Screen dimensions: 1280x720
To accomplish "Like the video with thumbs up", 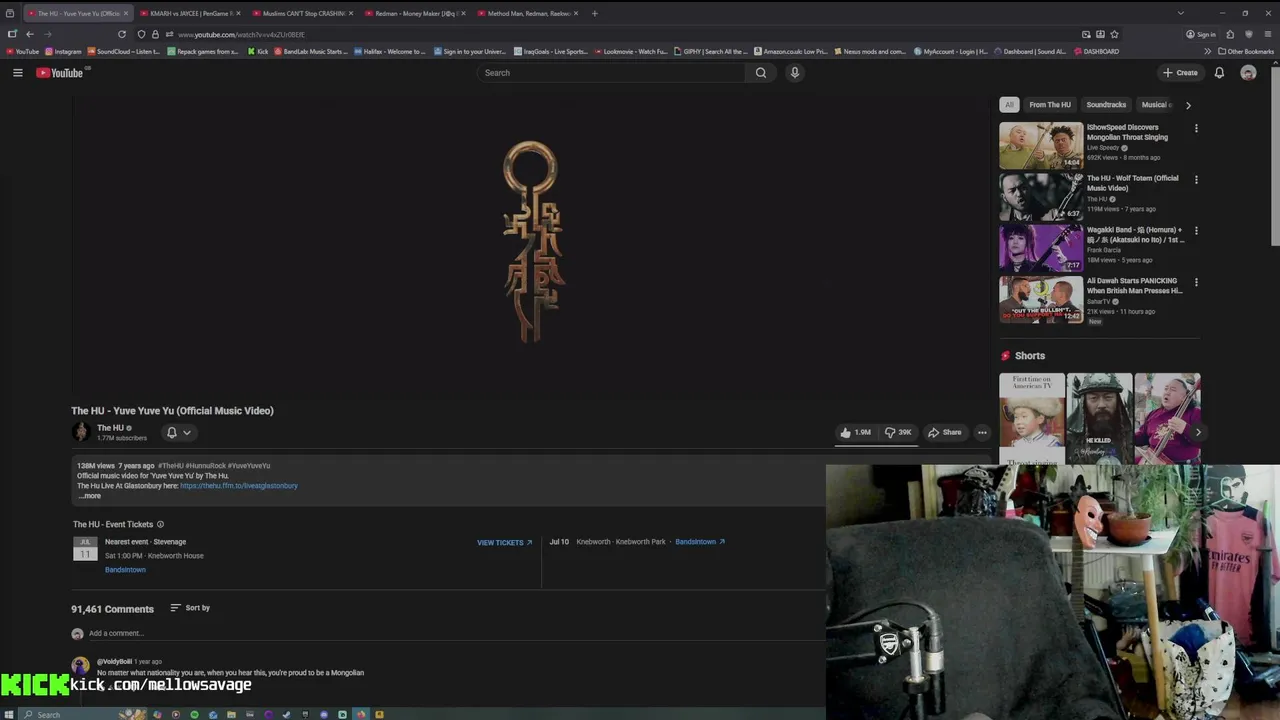I will [855, 432].
